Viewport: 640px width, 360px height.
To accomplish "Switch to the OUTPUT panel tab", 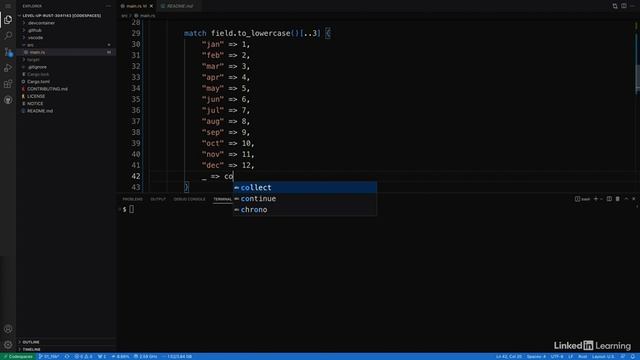I will 158,199.
